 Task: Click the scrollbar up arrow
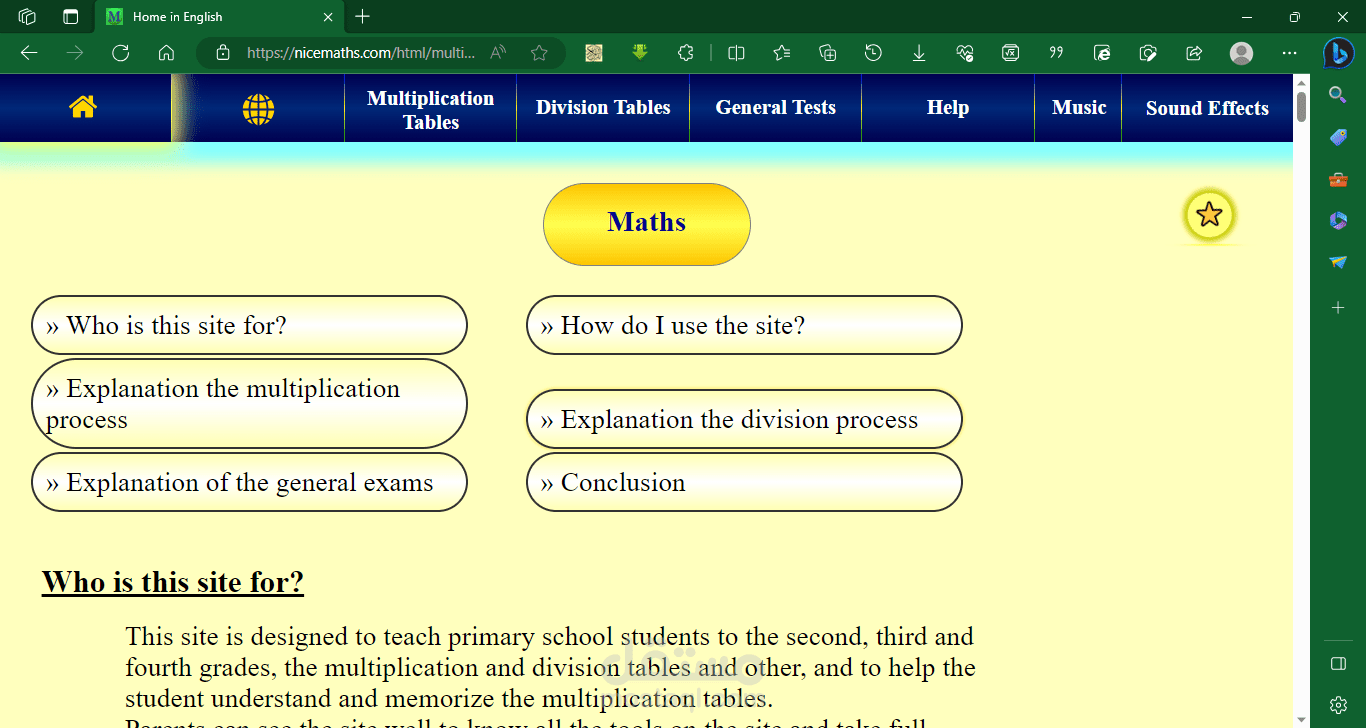click(1301, 82)
